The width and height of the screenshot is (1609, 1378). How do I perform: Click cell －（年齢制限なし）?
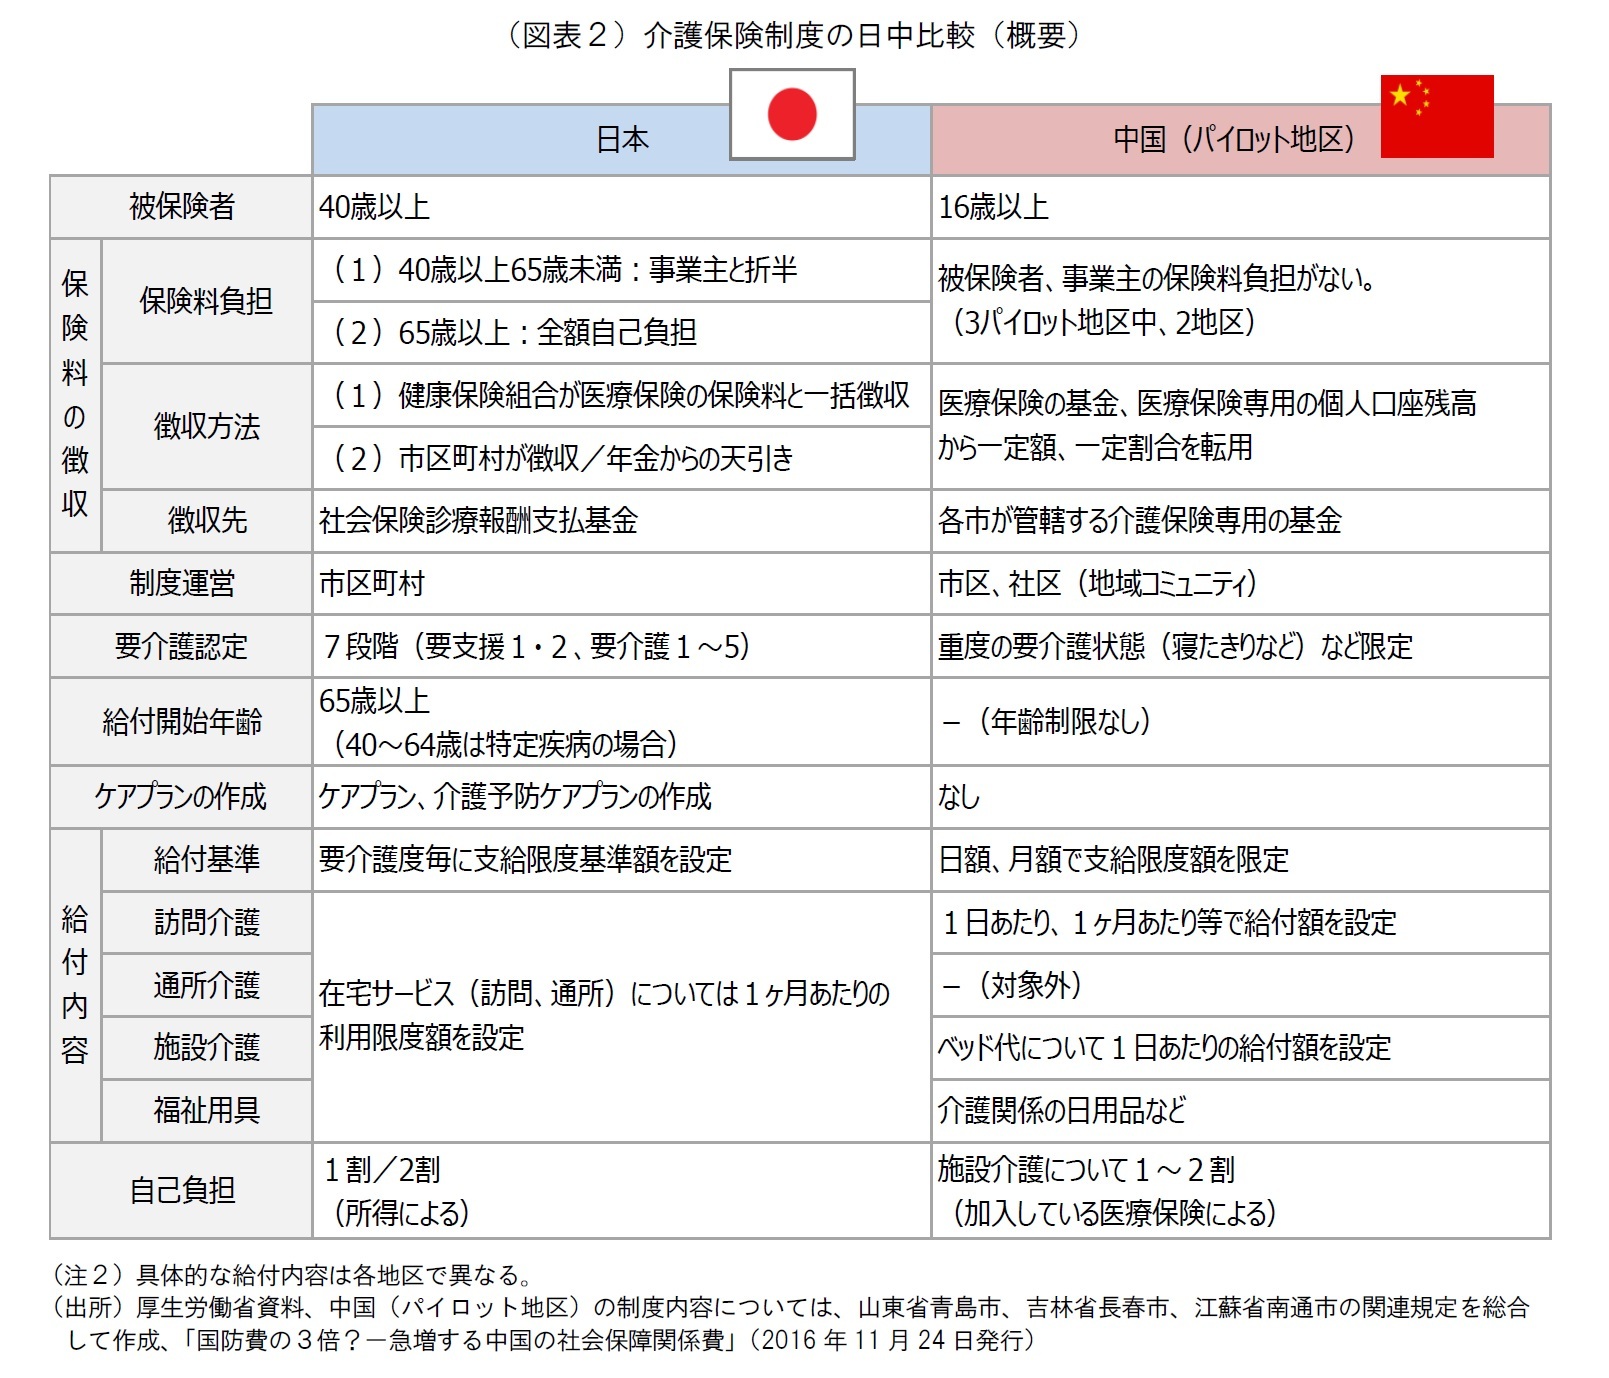pyautogui.click(x=1241, y=722)
